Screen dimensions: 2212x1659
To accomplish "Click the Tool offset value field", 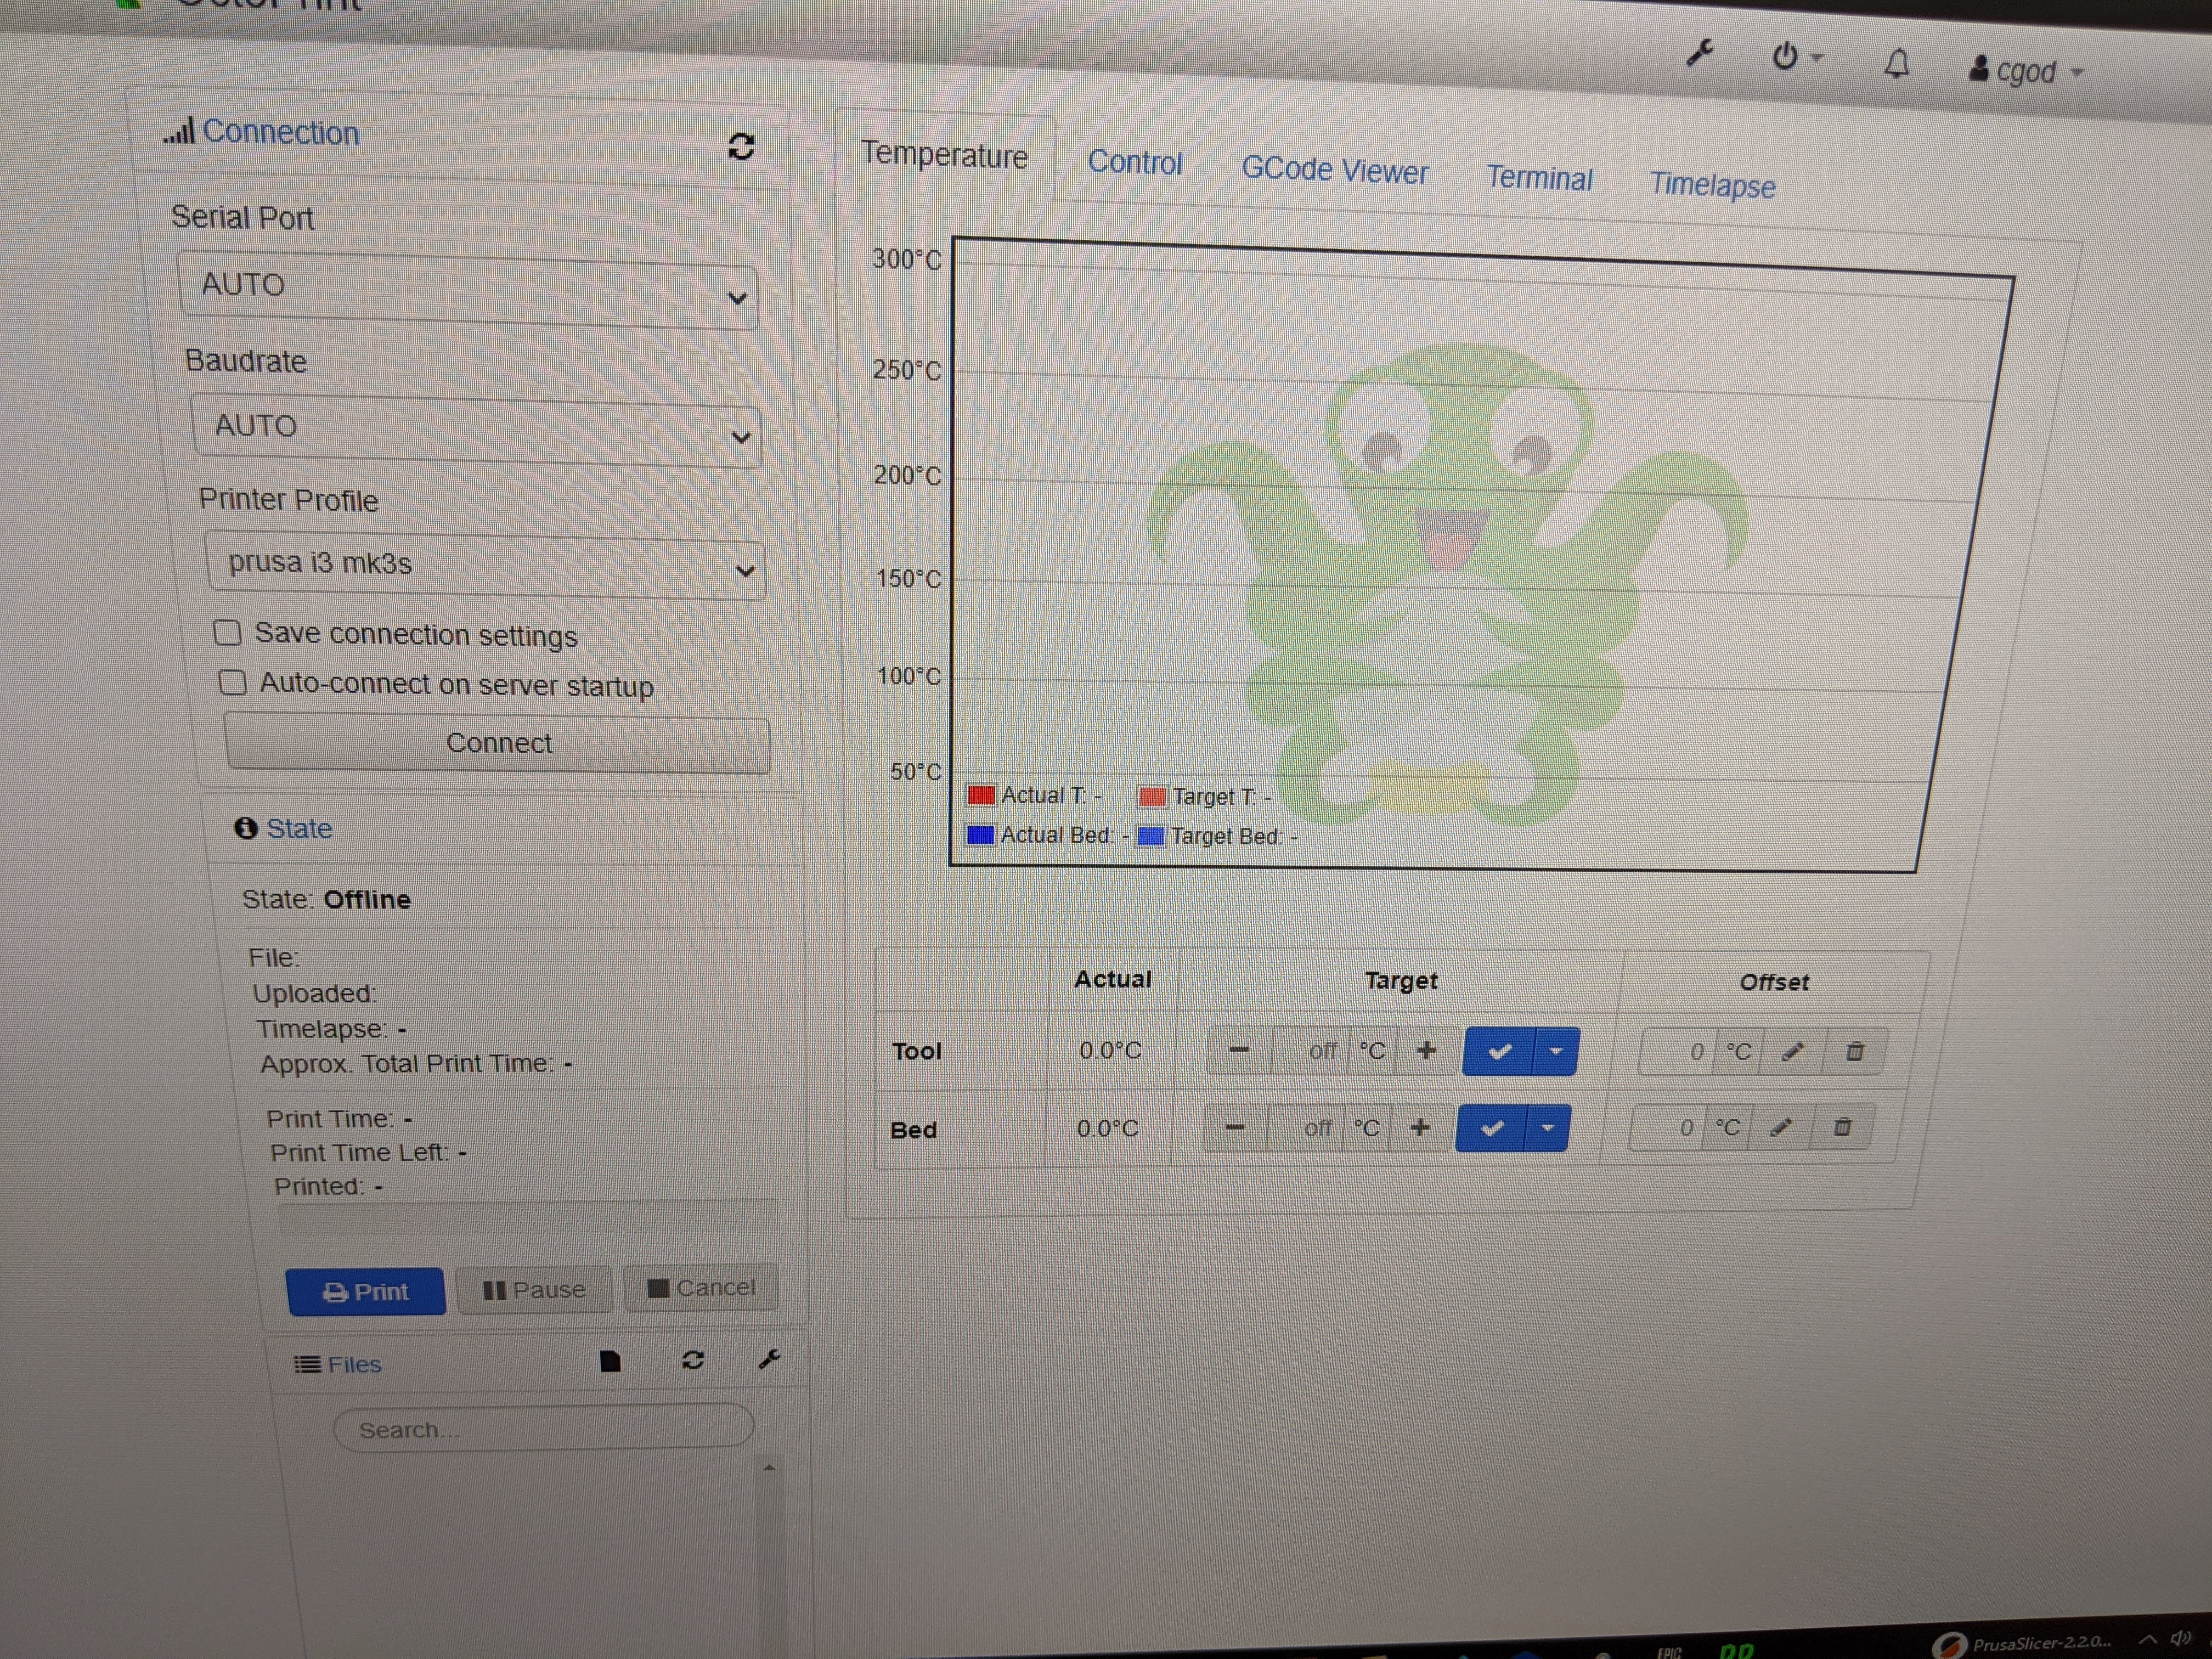I will click(x=1677, y=1051).
